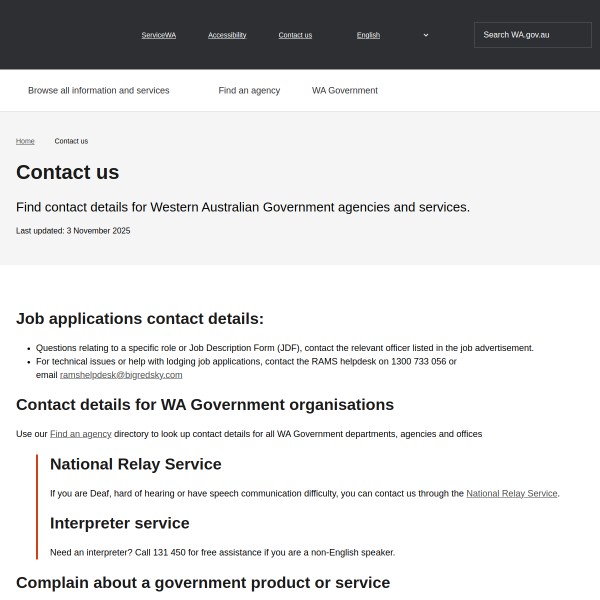
Task: Click the Search WA.gov.au field
Action: click(x=530, y=35)
